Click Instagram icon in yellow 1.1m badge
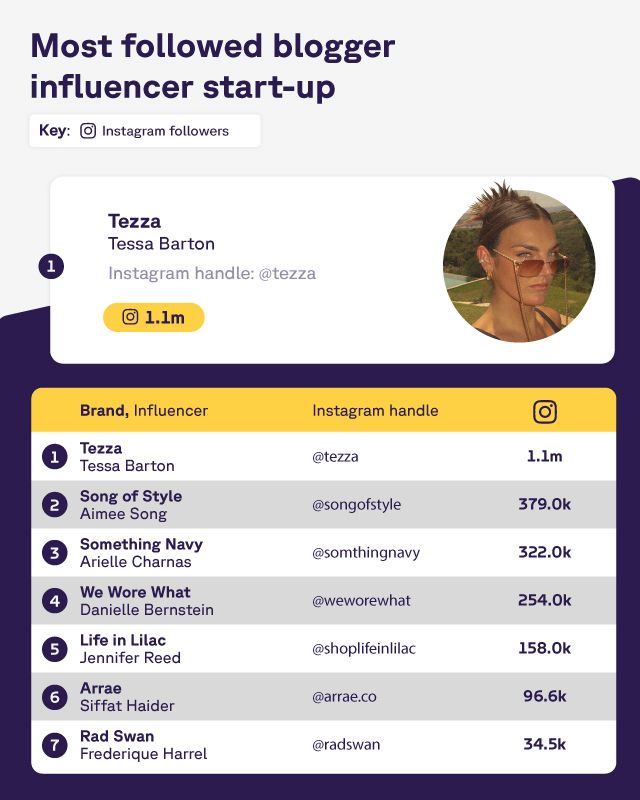 pos(130,317)
